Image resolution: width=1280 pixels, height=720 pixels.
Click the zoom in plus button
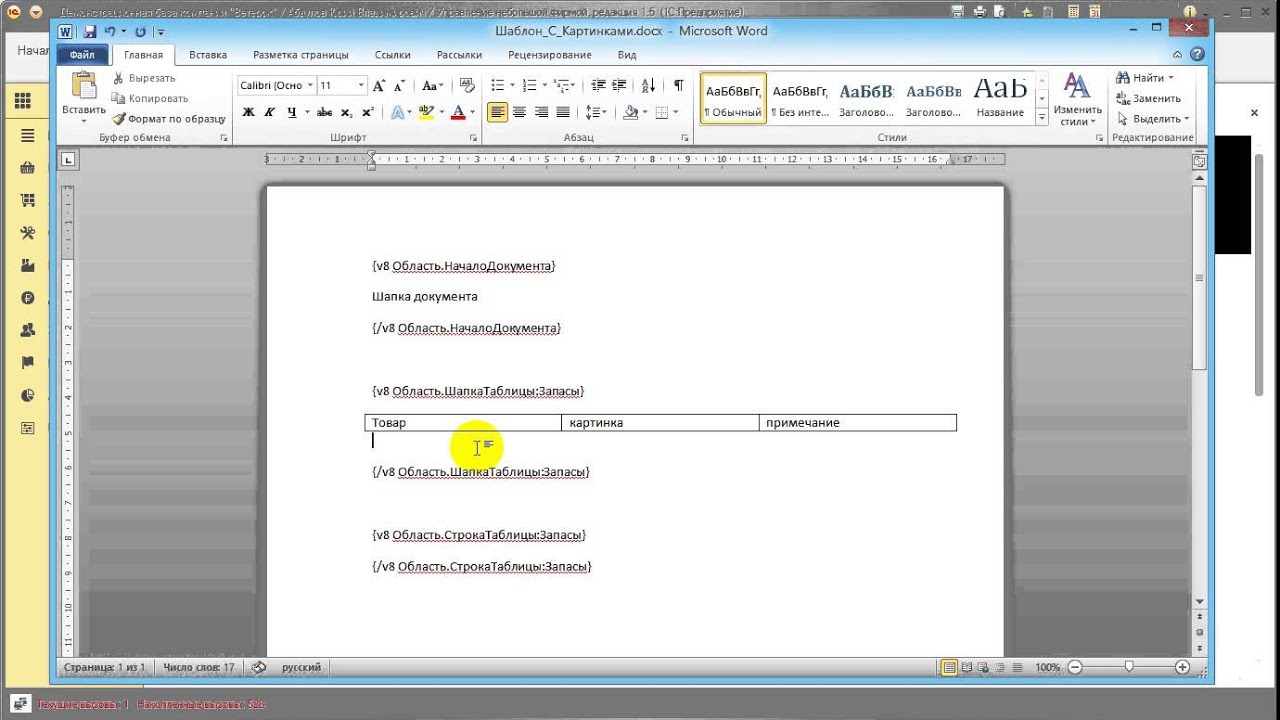pyautogui.click(x=1183, y=667)
